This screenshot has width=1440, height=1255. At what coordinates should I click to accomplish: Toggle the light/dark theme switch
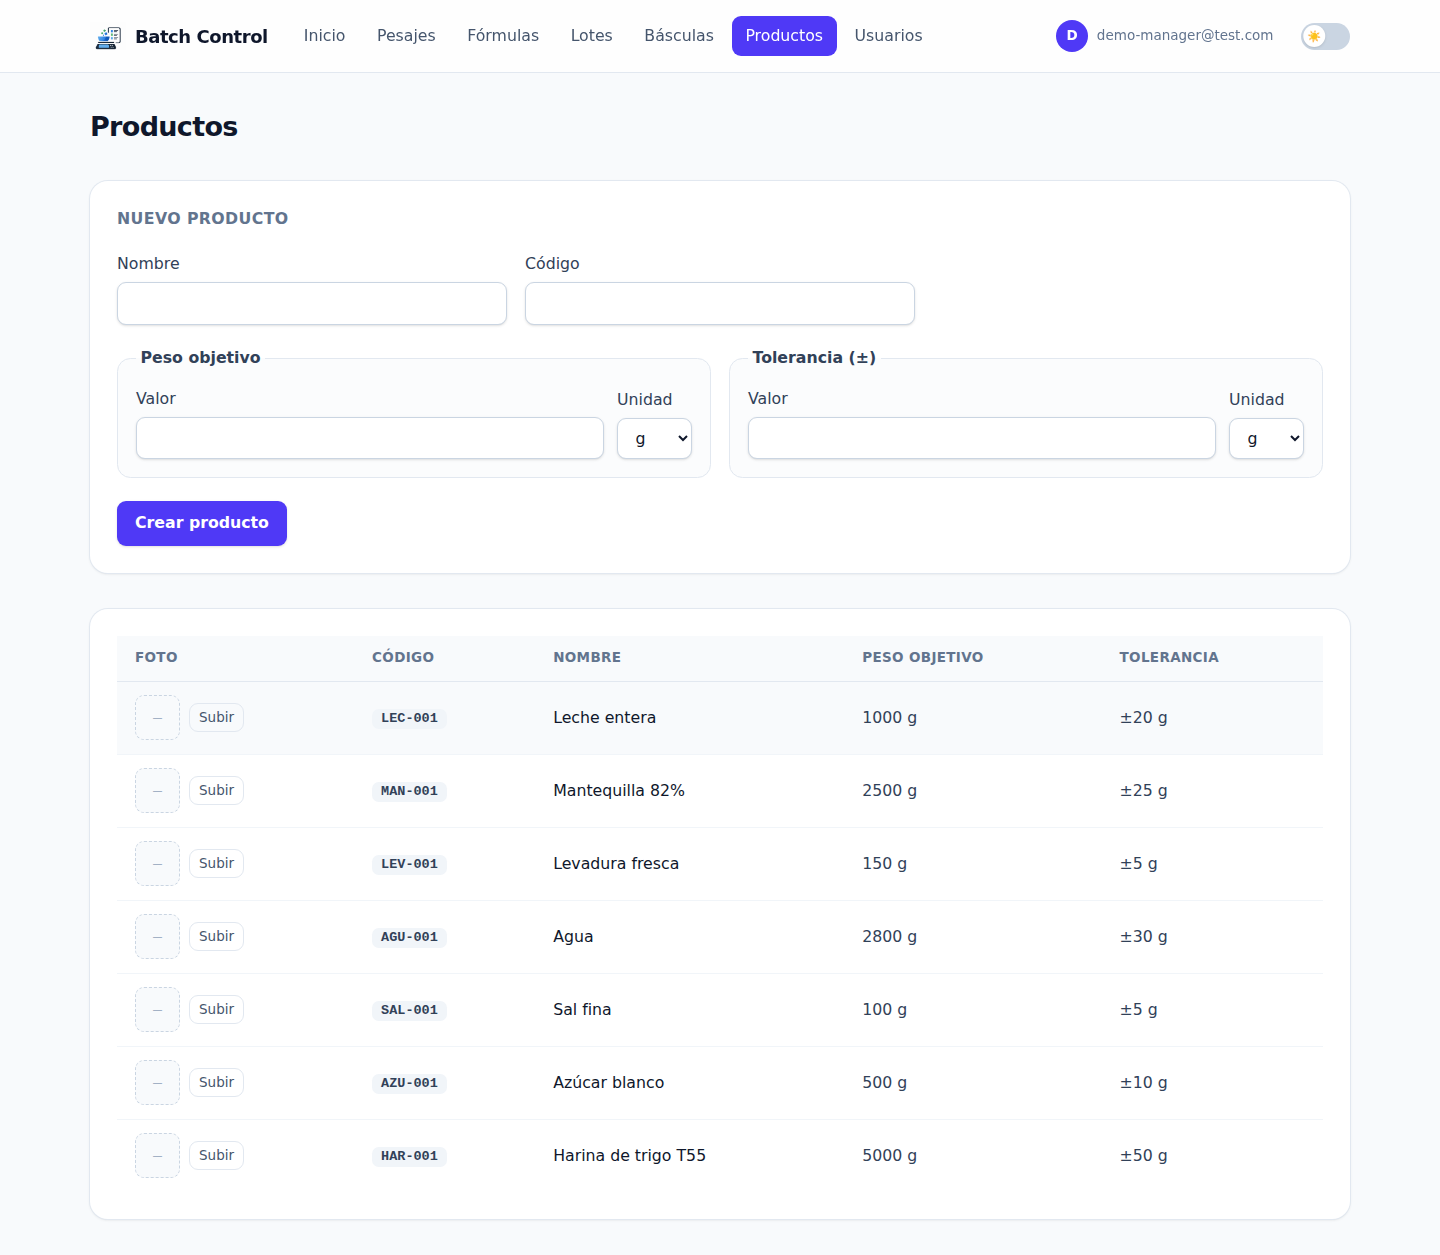(x=1325, y=37)
